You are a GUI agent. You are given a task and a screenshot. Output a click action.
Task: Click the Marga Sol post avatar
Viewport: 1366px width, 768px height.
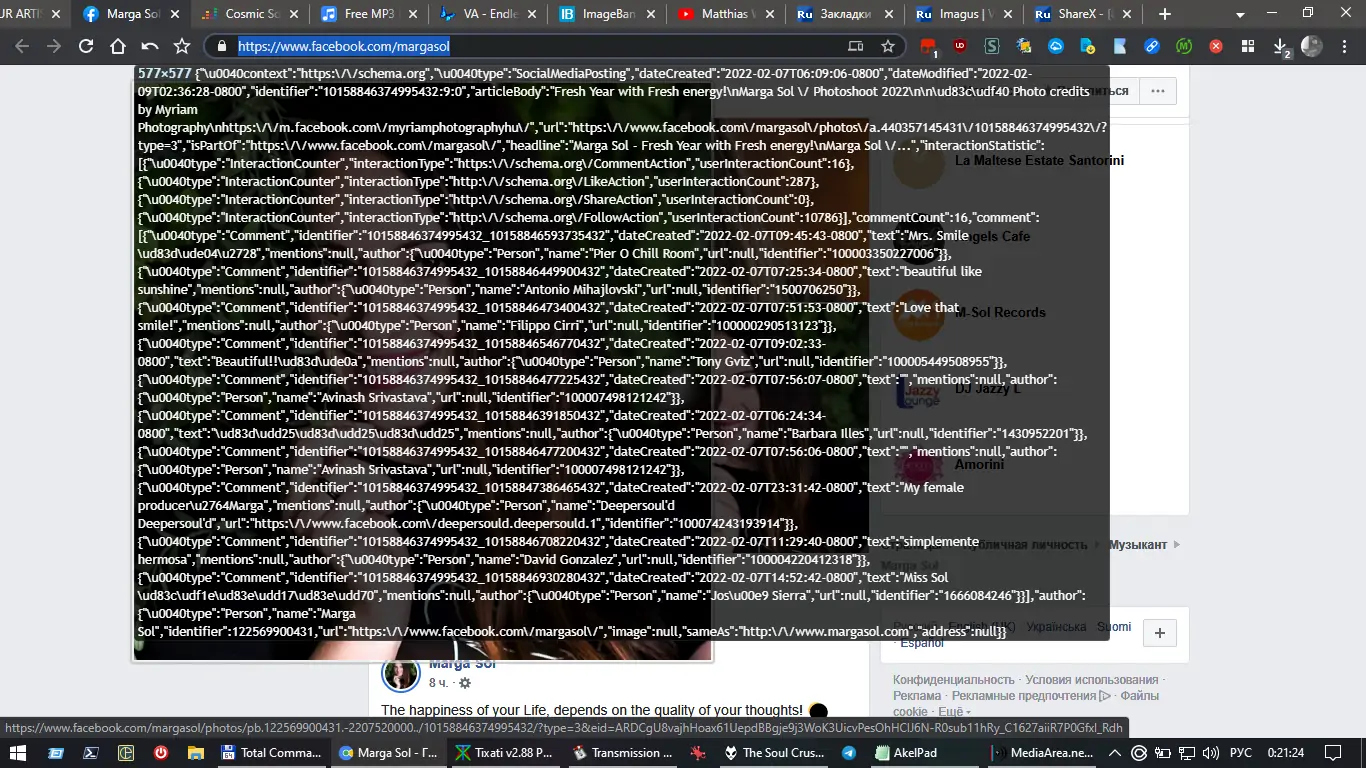point(401,675)
